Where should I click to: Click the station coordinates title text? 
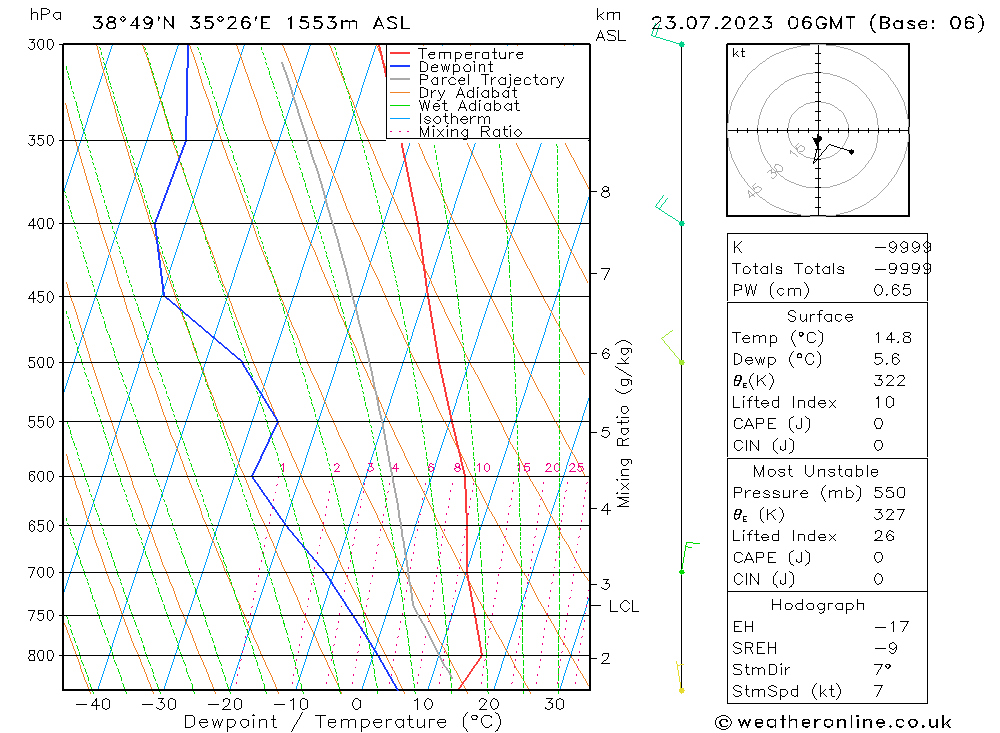pyautogui.click(x=250, y=22)
